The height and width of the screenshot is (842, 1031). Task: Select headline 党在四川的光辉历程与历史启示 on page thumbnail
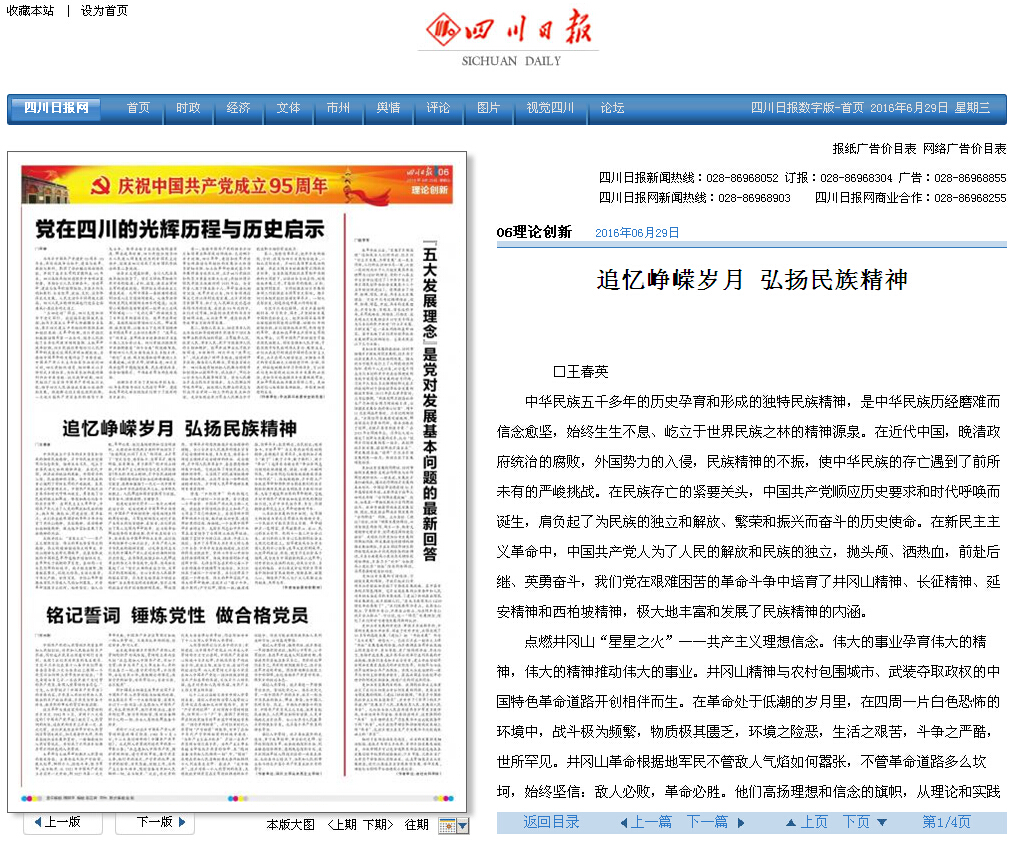(x=180, y=229)
